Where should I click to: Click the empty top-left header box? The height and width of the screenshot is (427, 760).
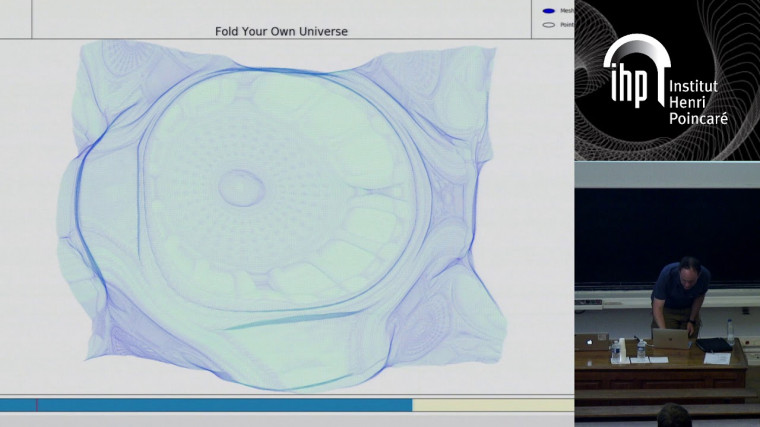pyautogui.click(x=16, y=20)
